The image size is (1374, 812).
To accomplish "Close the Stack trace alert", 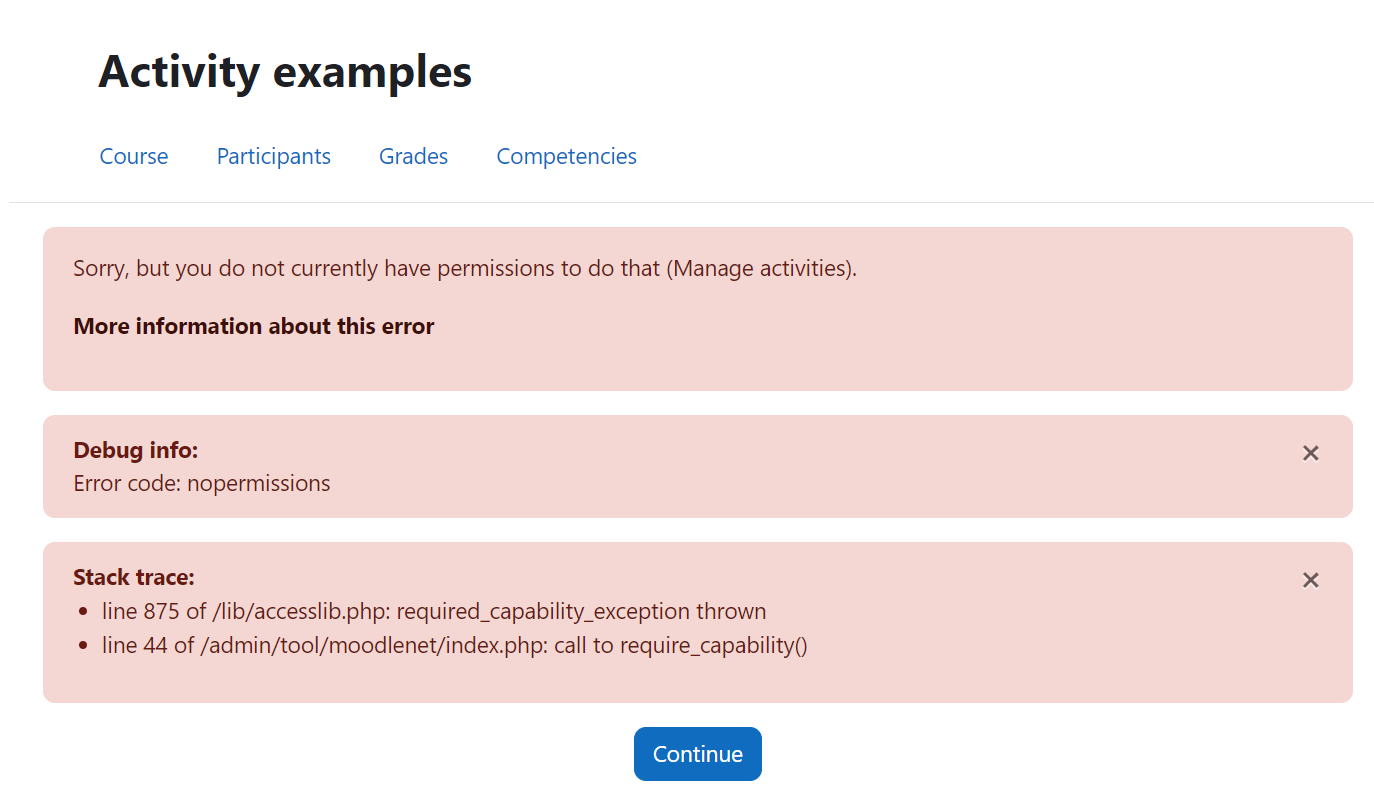I will coord(1310,580).
